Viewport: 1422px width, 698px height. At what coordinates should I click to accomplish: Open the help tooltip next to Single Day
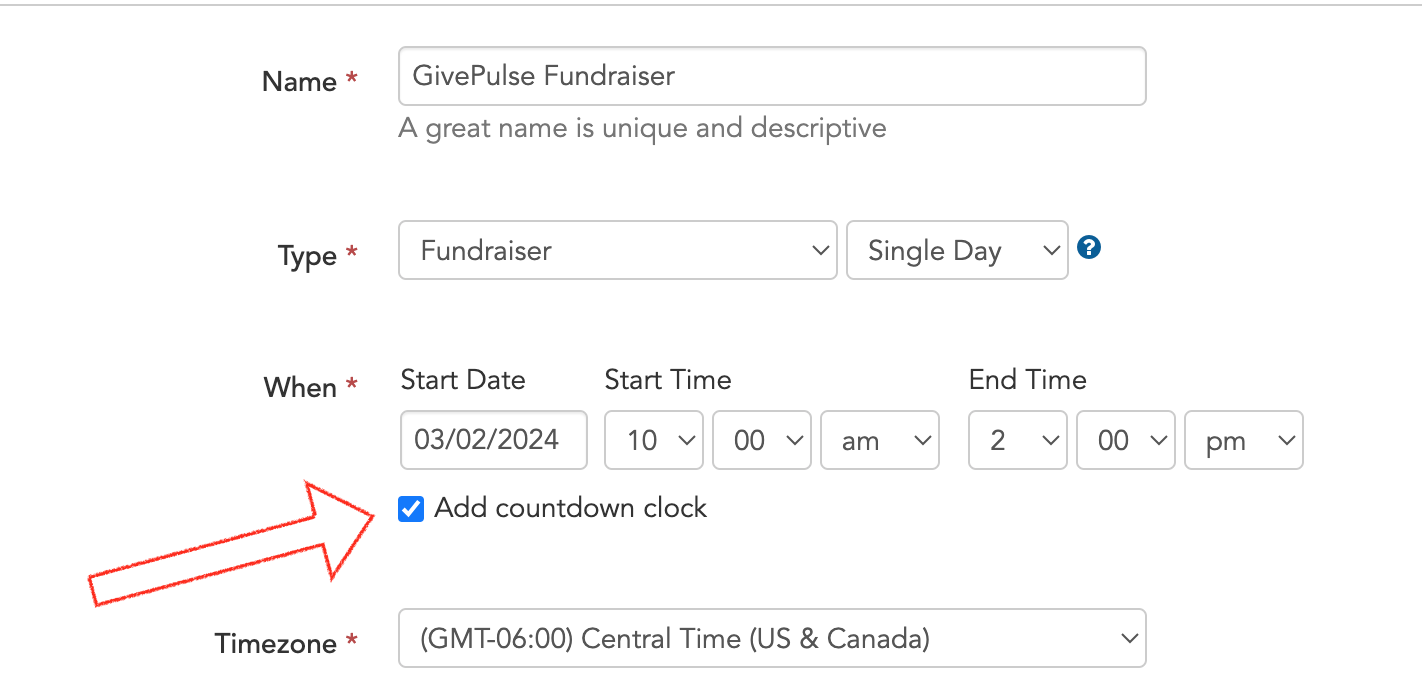point(1089,247)
